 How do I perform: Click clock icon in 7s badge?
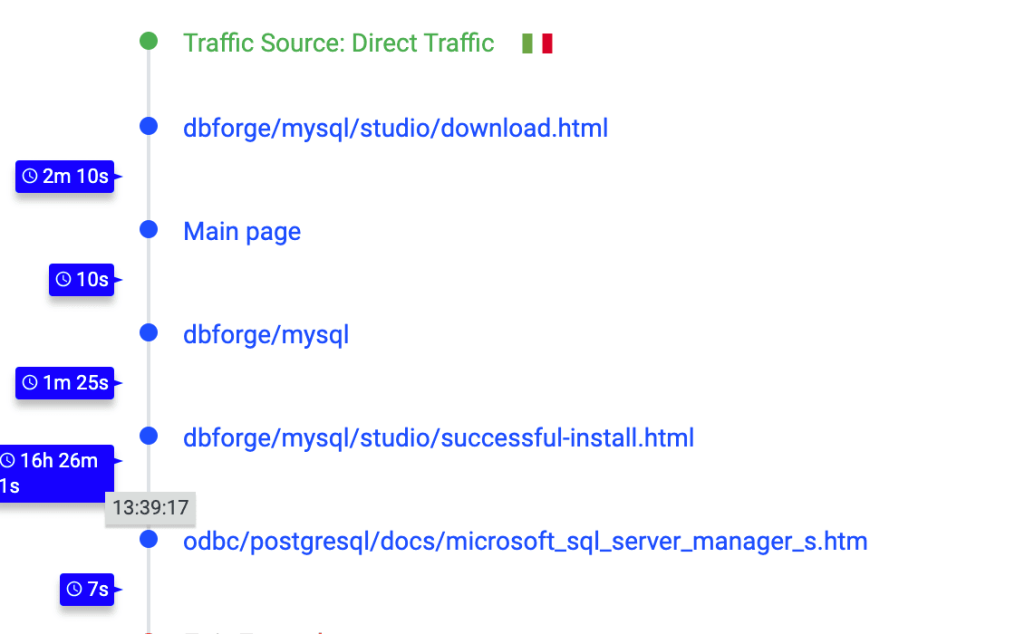[74, 589]
